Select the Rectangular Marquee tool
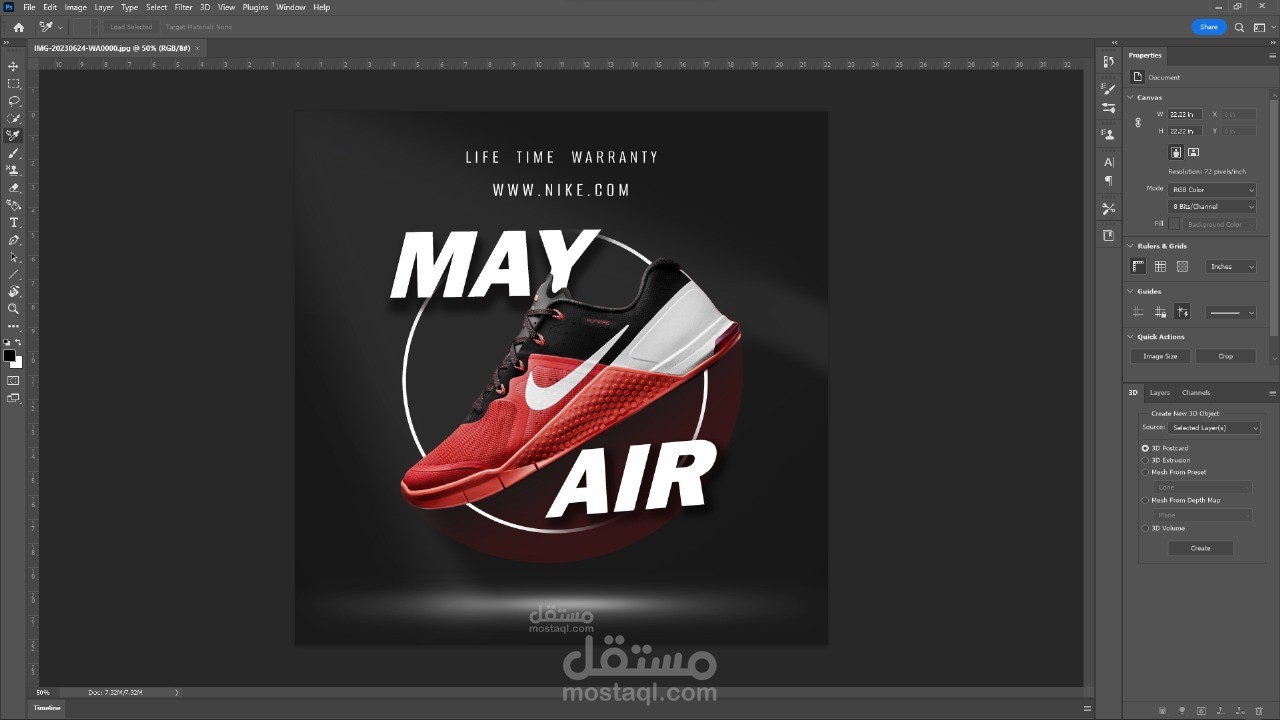The width and height of the screenshot is (1280, 720). 13,84
